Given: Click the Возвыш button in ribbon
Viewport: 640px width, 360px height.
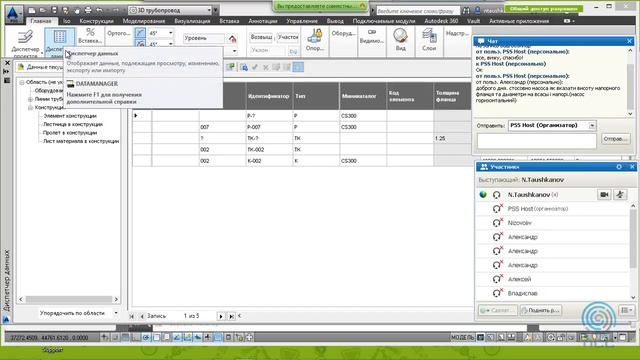Looking at the screenshot, I should click(x=261, y=37).
